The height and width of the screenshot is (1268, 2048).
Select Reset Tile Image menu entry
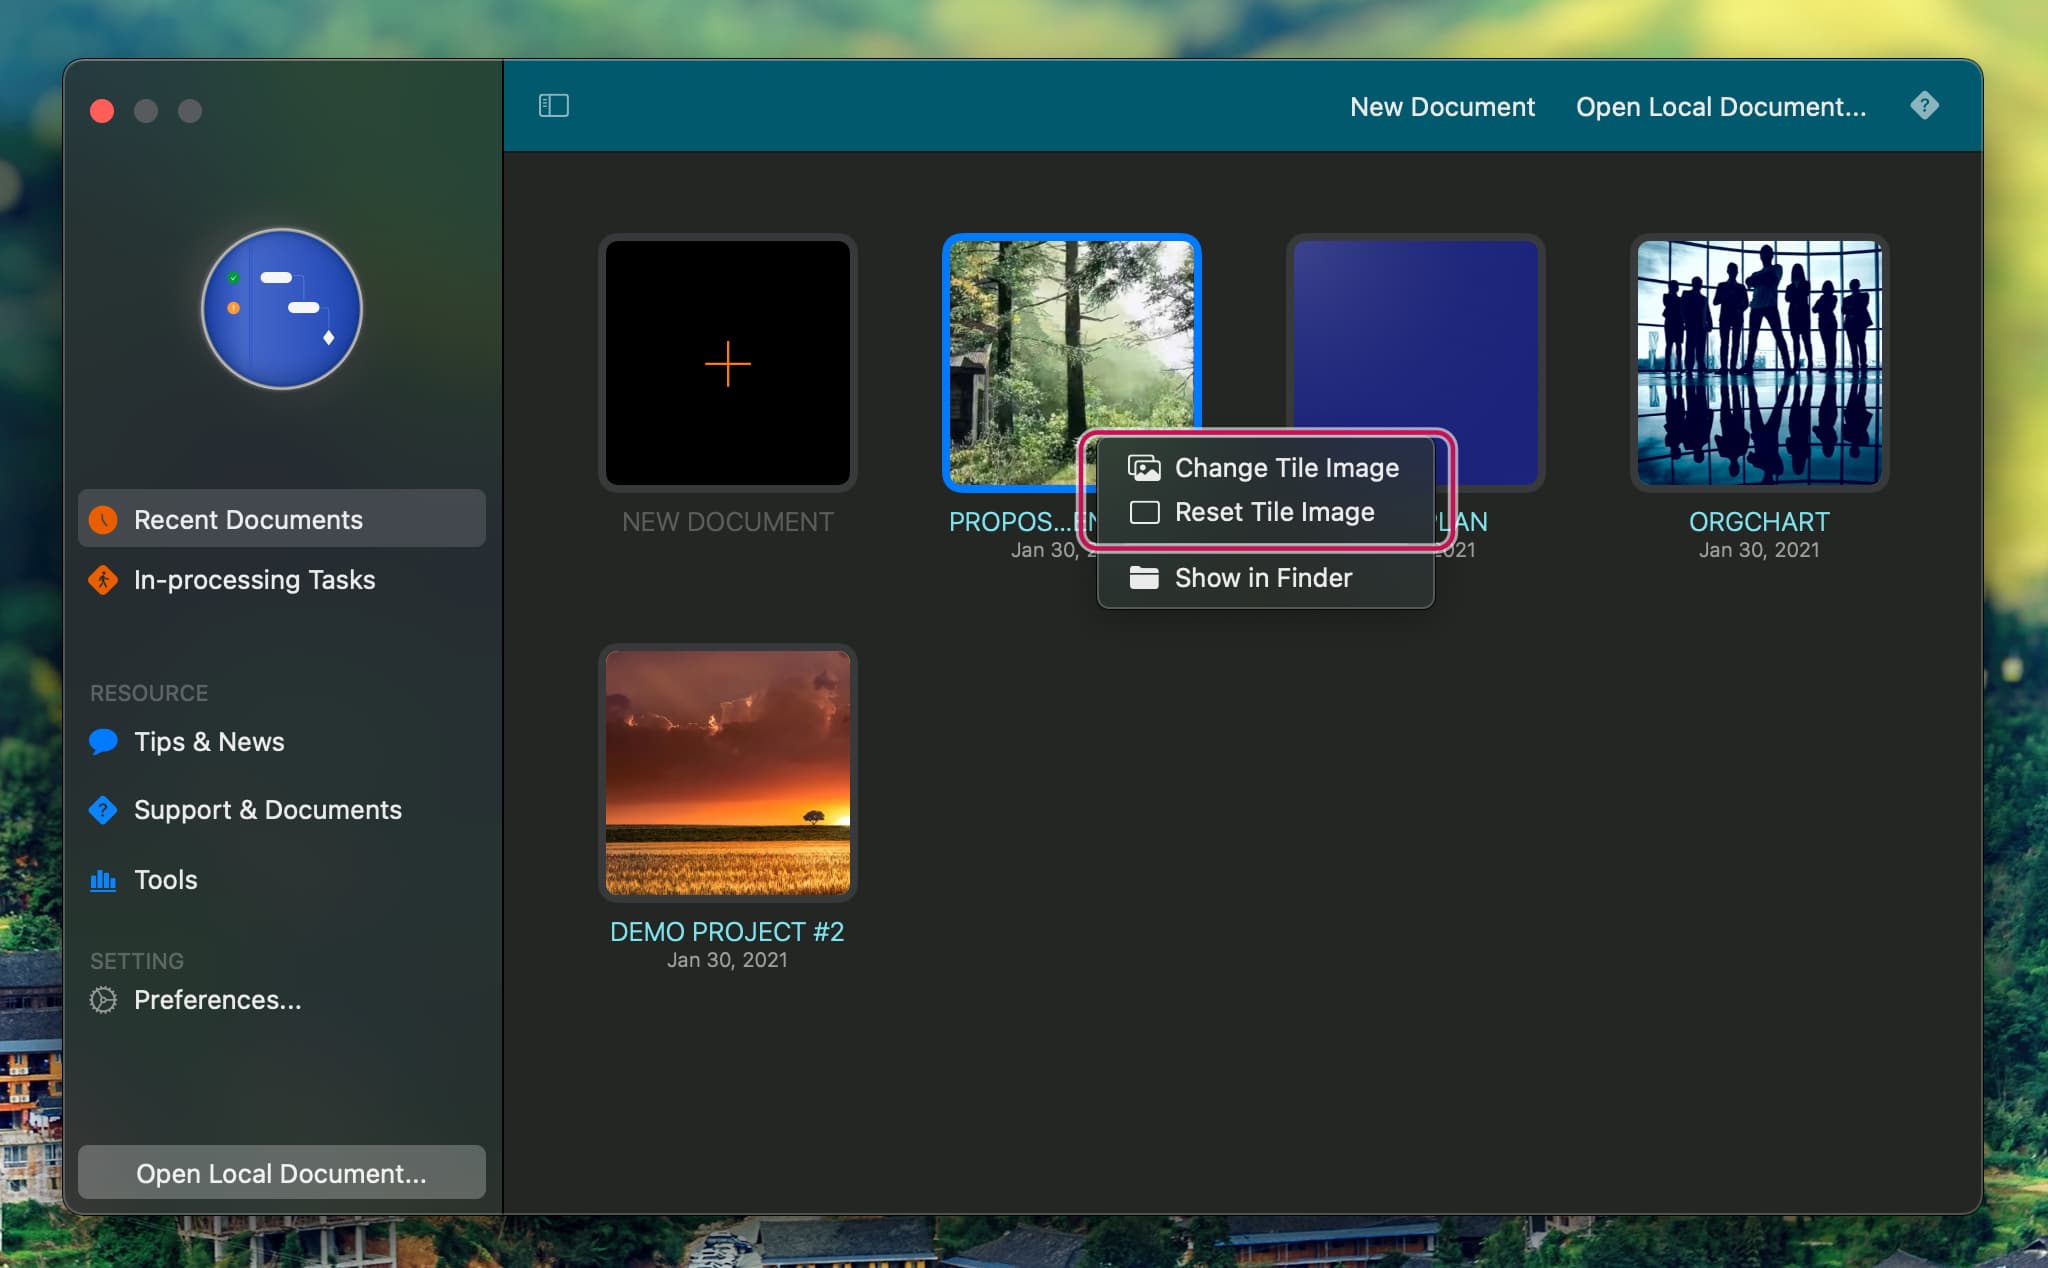click(1273, 512)
